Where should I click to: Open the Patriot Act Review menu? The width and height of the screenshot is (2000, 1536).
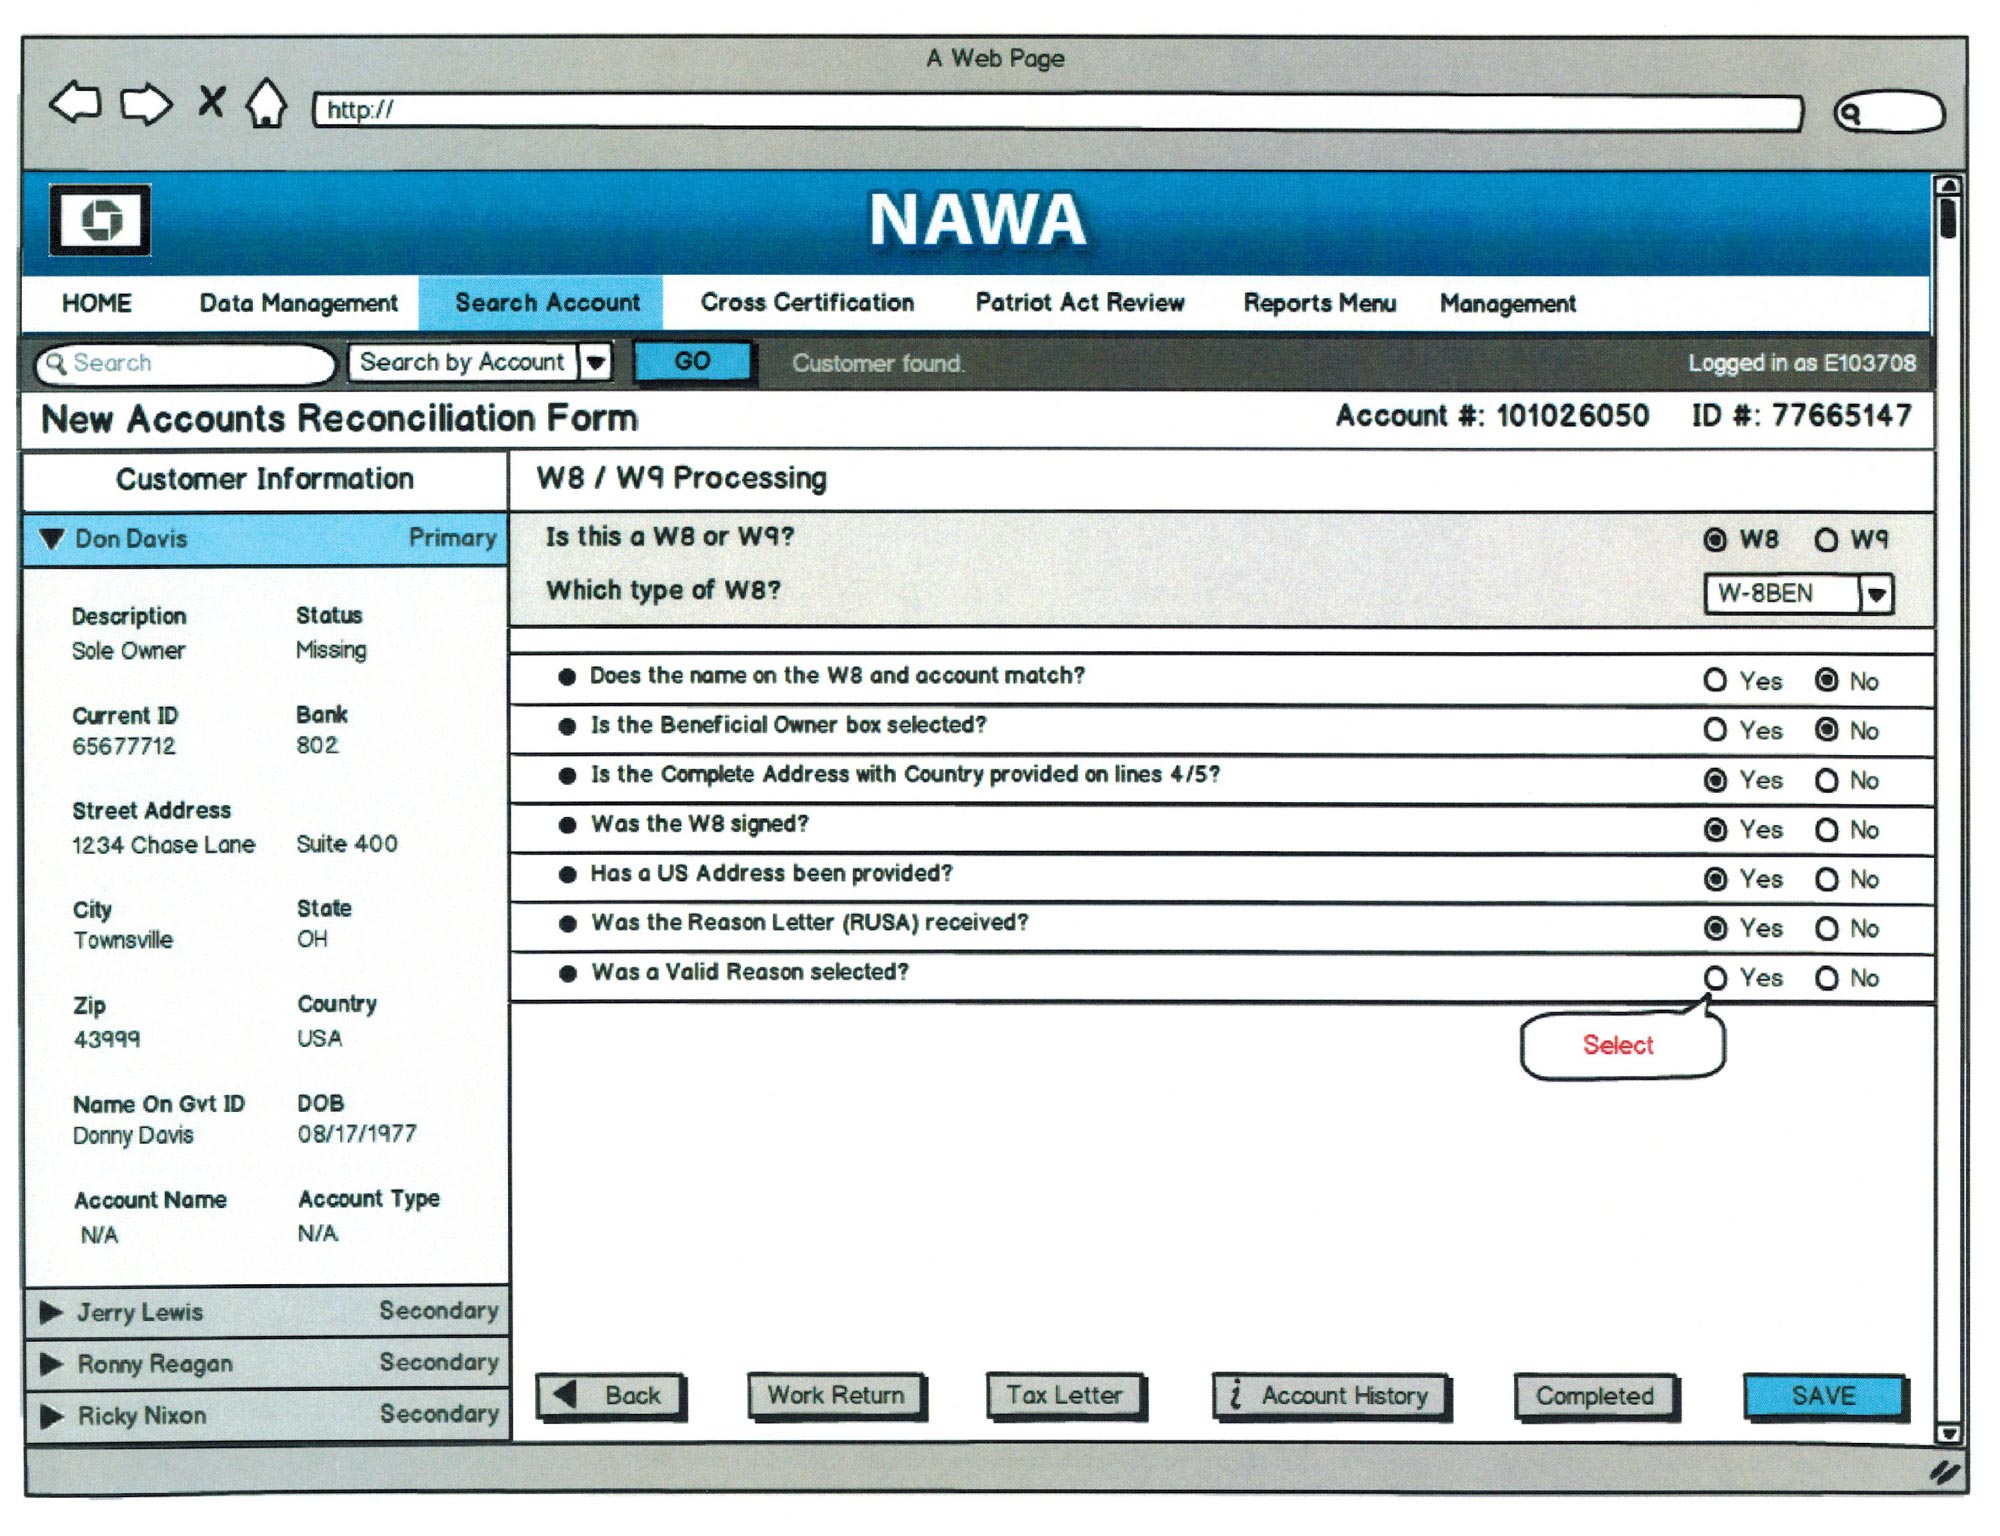[x=1079, y=303]
